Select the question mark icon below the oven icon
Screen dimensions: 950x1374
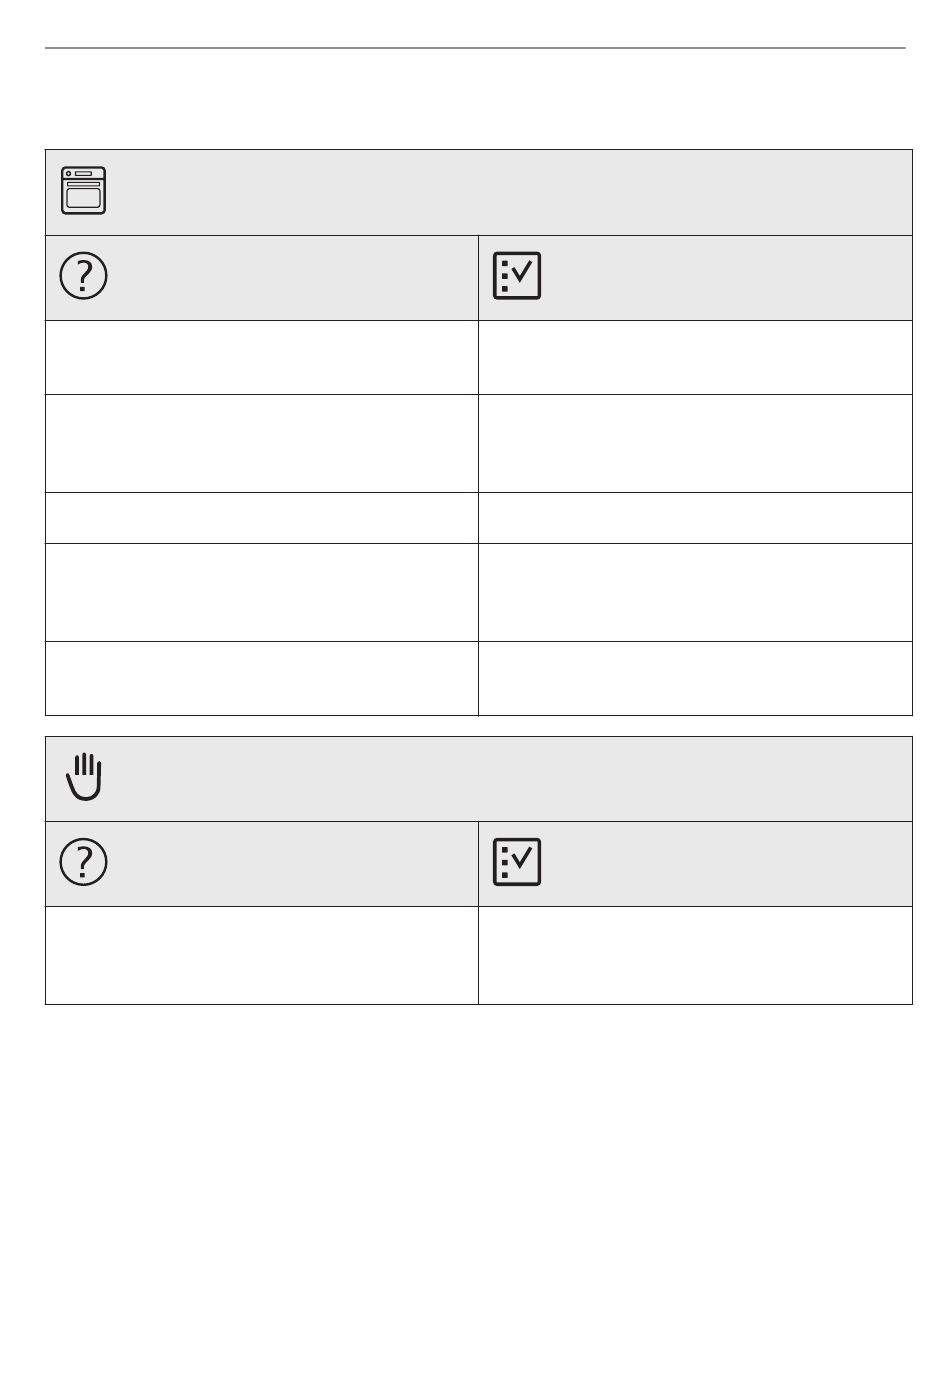point(84,276)
